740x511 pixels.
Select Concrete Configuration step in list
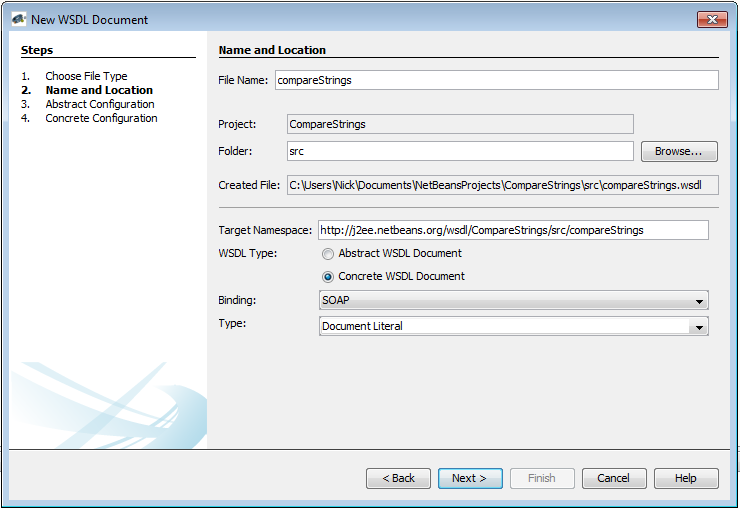pyautogui.click(x=101, y=118)
